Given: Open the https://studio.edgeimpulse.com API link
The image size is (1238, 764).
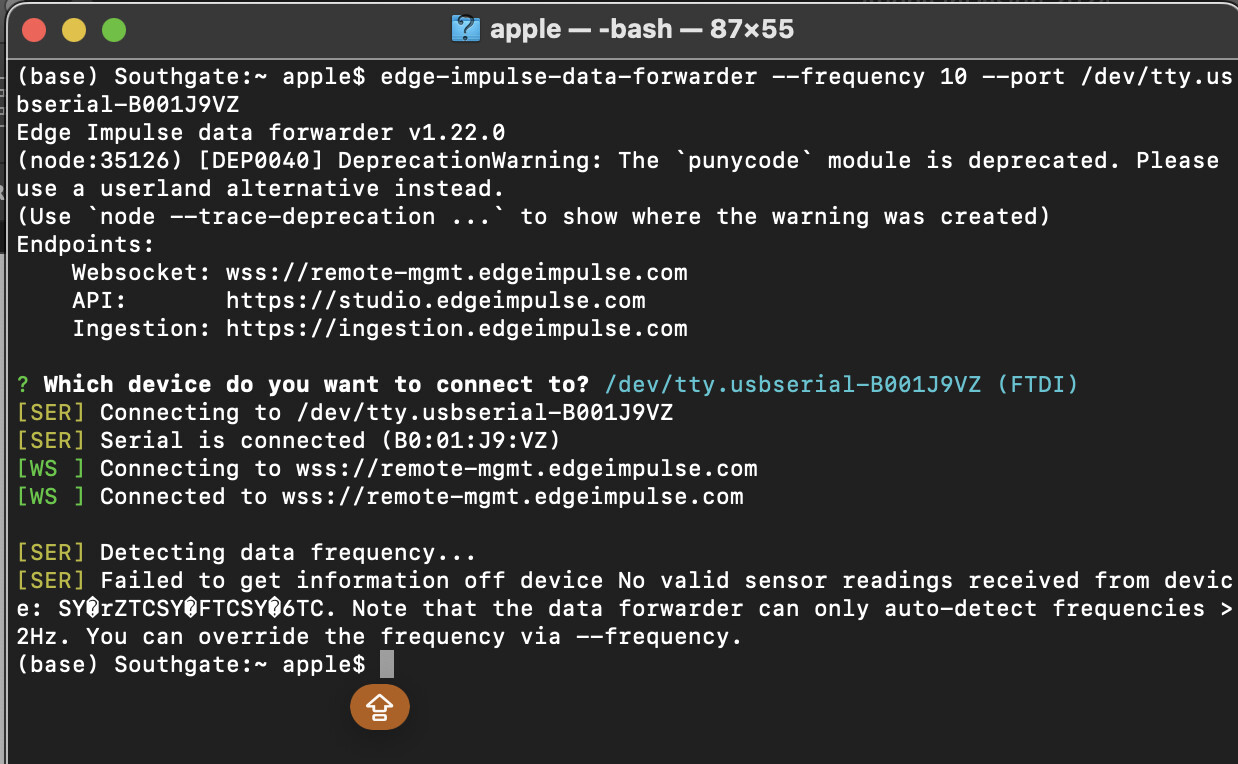Looking at the screenshot, I should point(435,300).
